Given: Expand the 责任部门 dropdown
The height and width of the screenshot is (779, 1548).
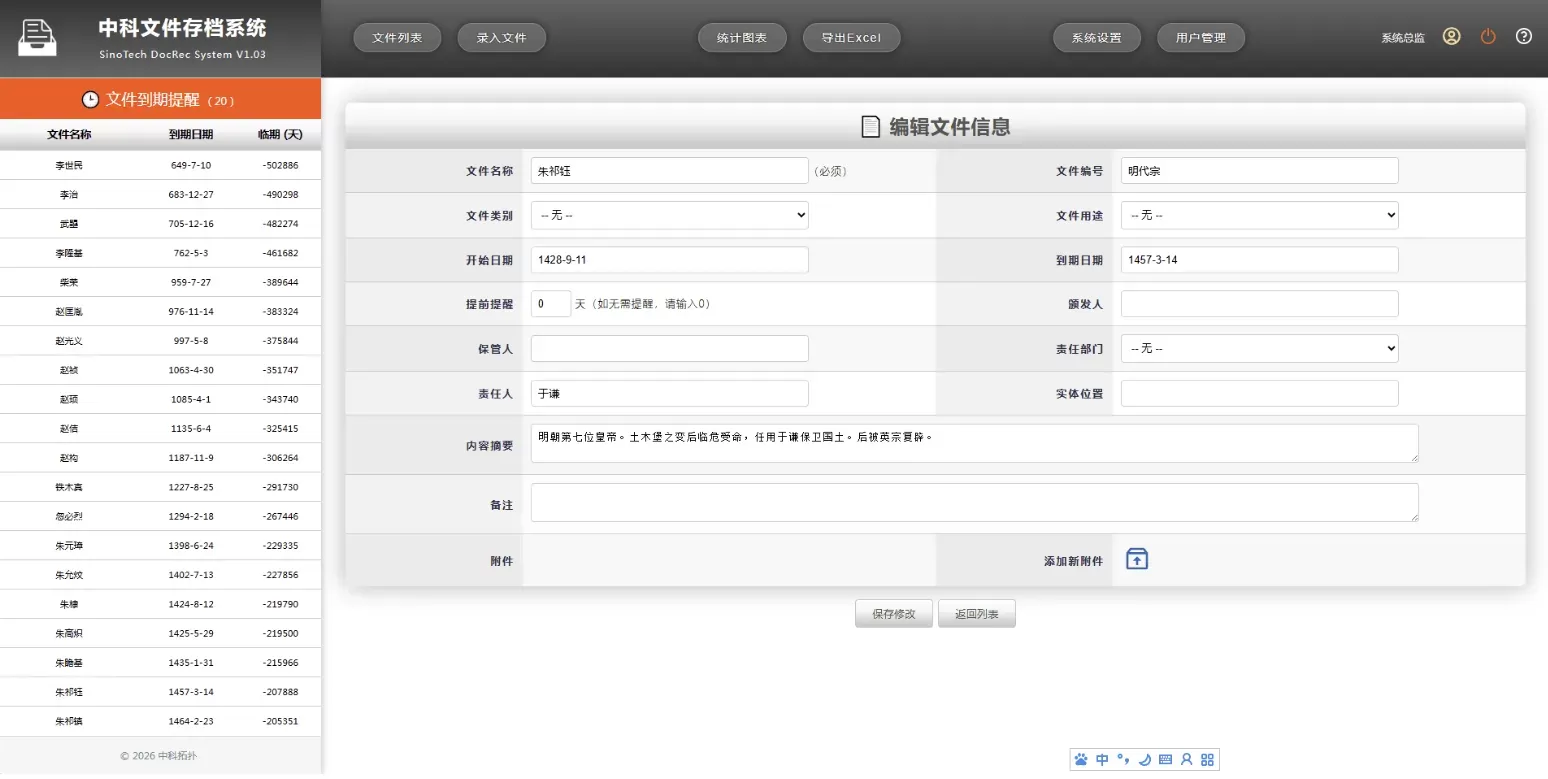Looking at the screenshot, I should coord(1259,348).
